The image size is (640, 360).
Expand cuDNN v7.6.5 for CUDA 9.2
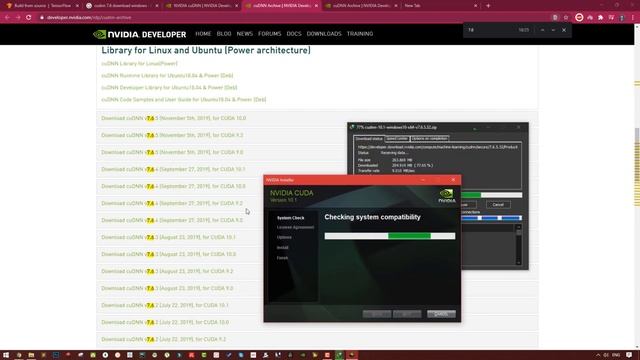[x=172, y=135]
